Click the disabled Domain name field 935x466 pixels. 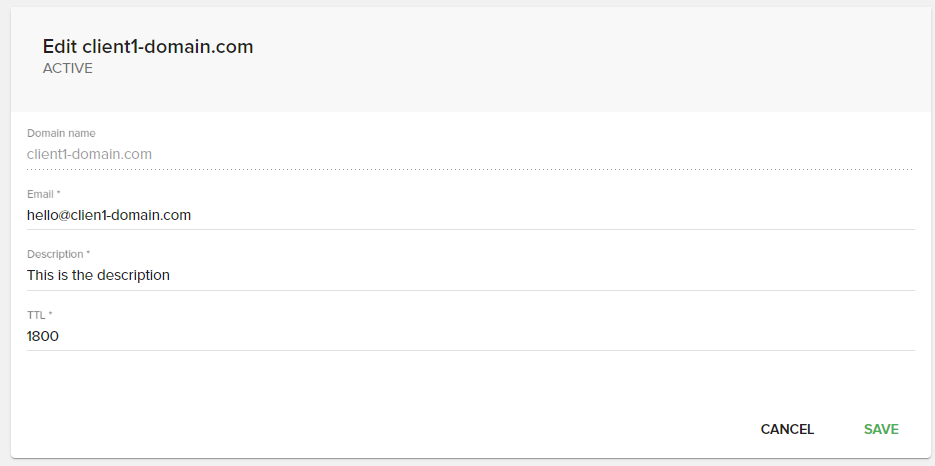click(470, 154)
